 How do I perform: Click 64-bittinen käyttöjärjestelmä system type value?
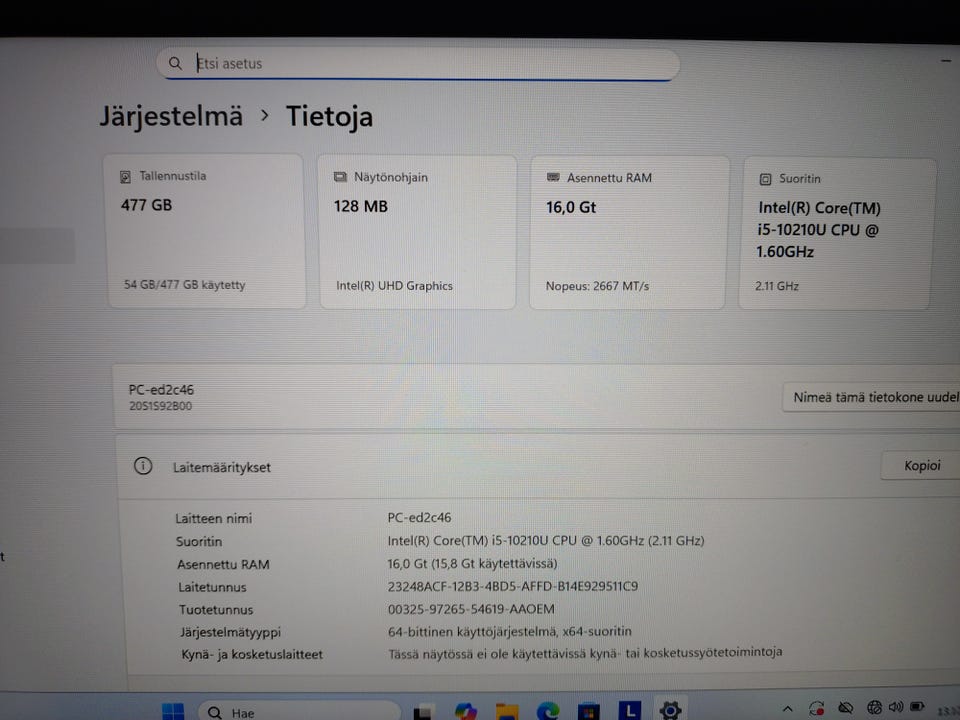[509, 631]
